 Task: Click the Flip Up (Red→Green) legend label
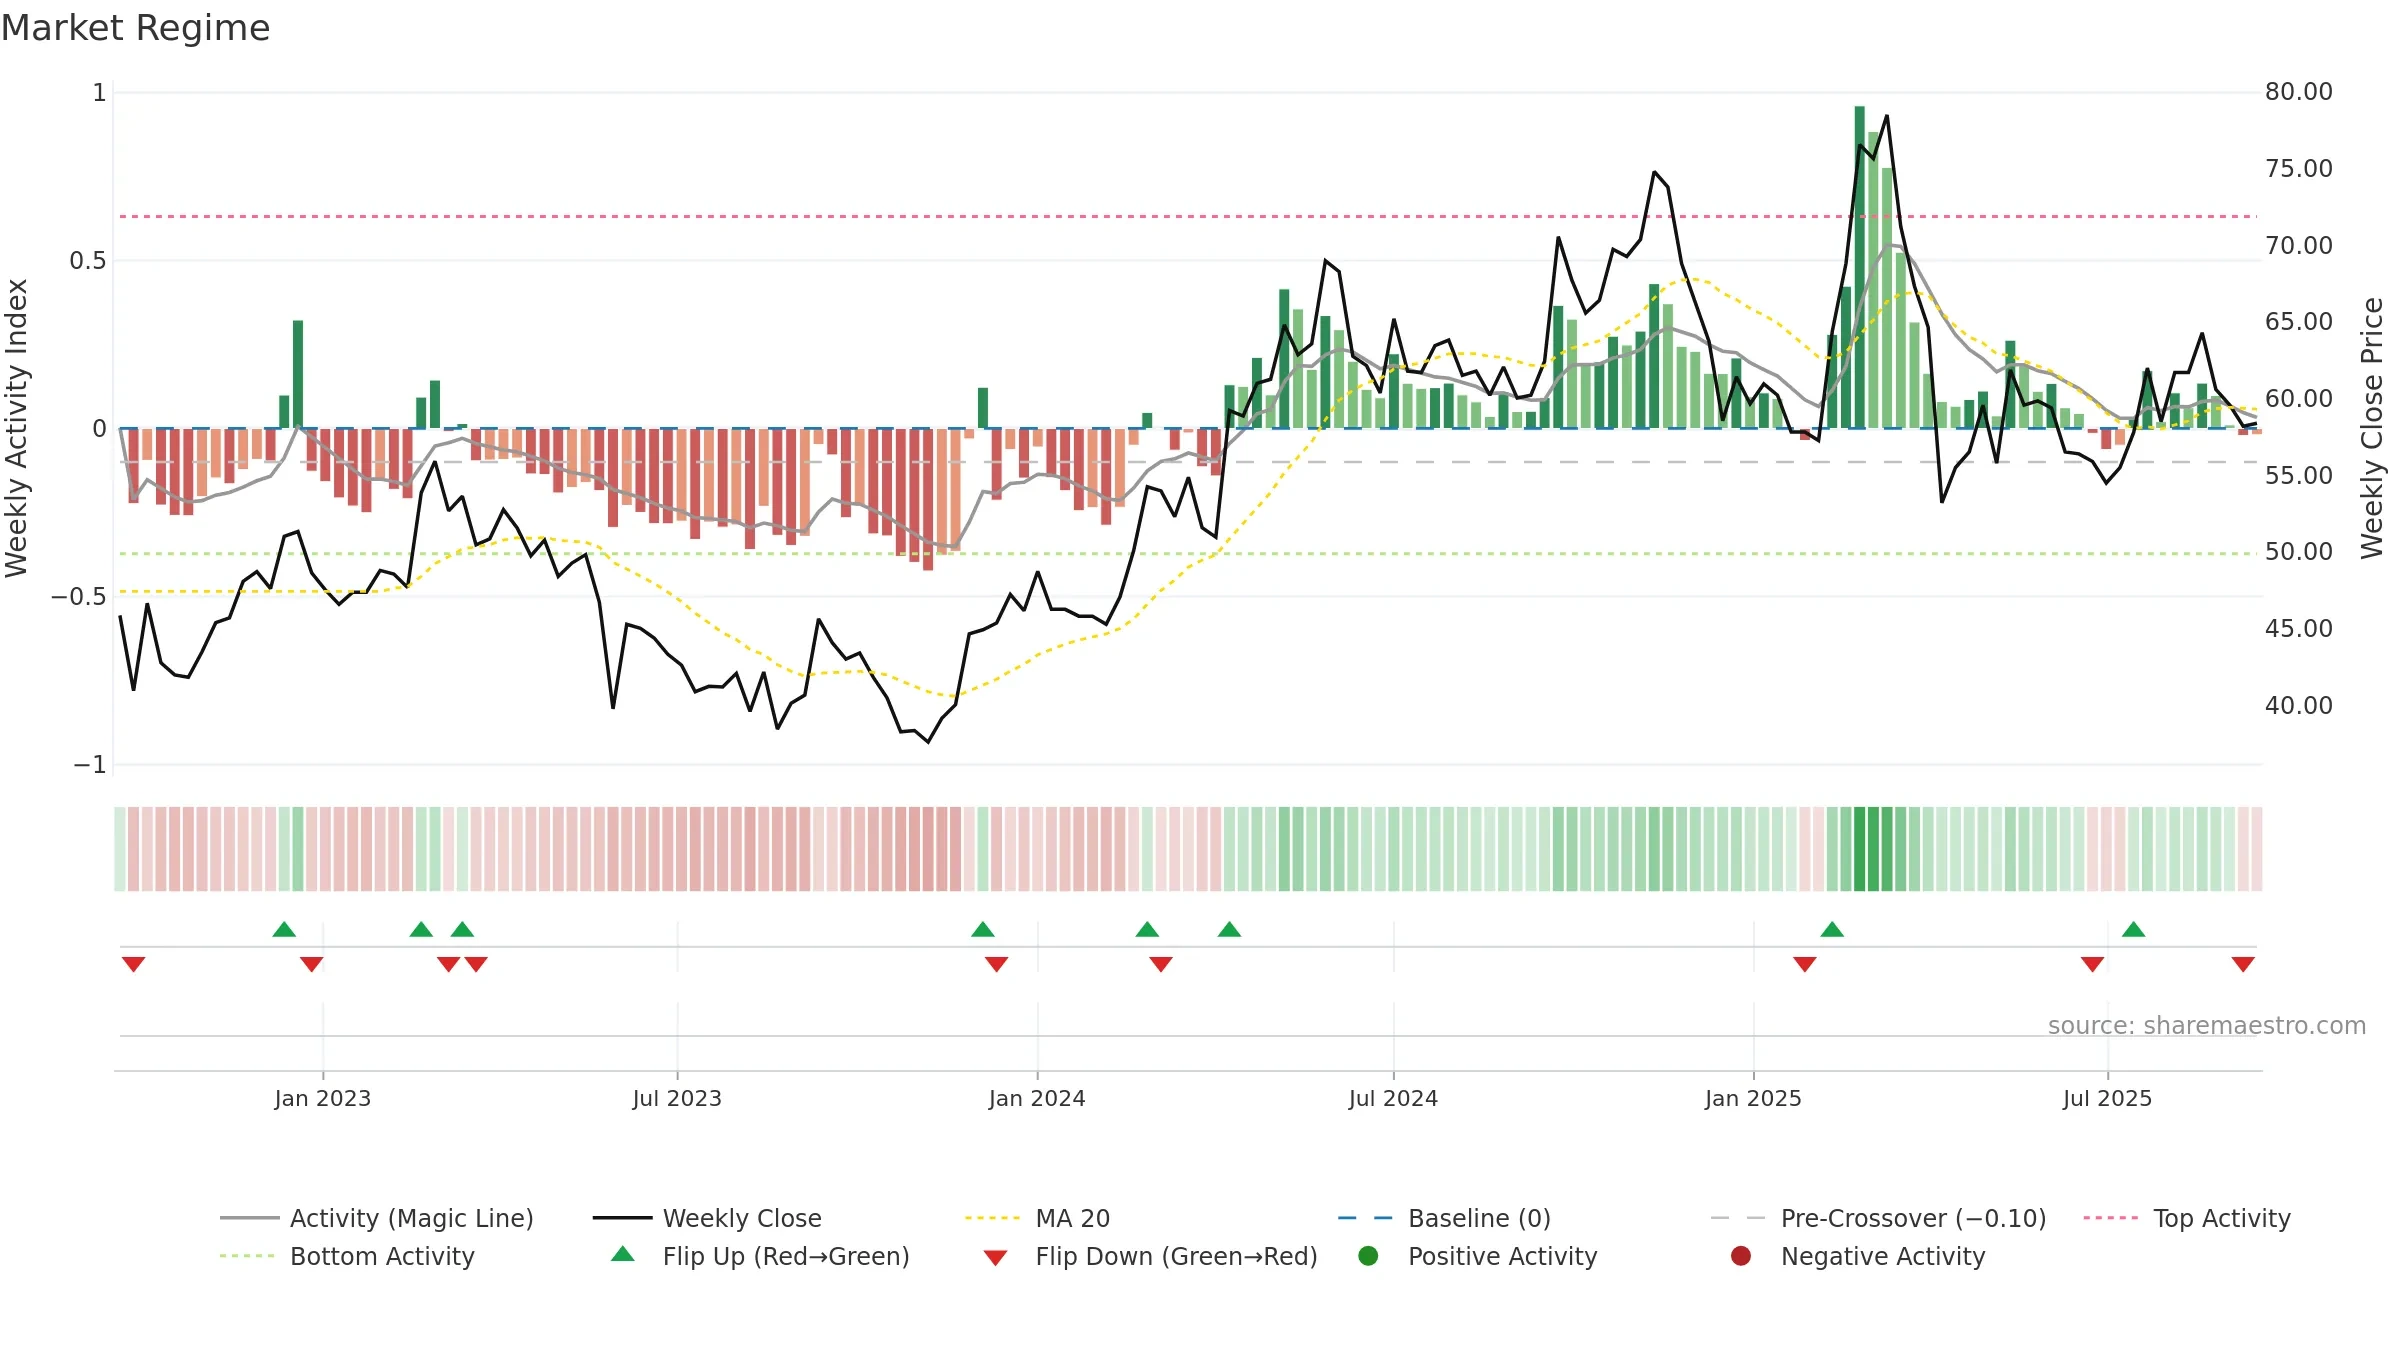786,1256
